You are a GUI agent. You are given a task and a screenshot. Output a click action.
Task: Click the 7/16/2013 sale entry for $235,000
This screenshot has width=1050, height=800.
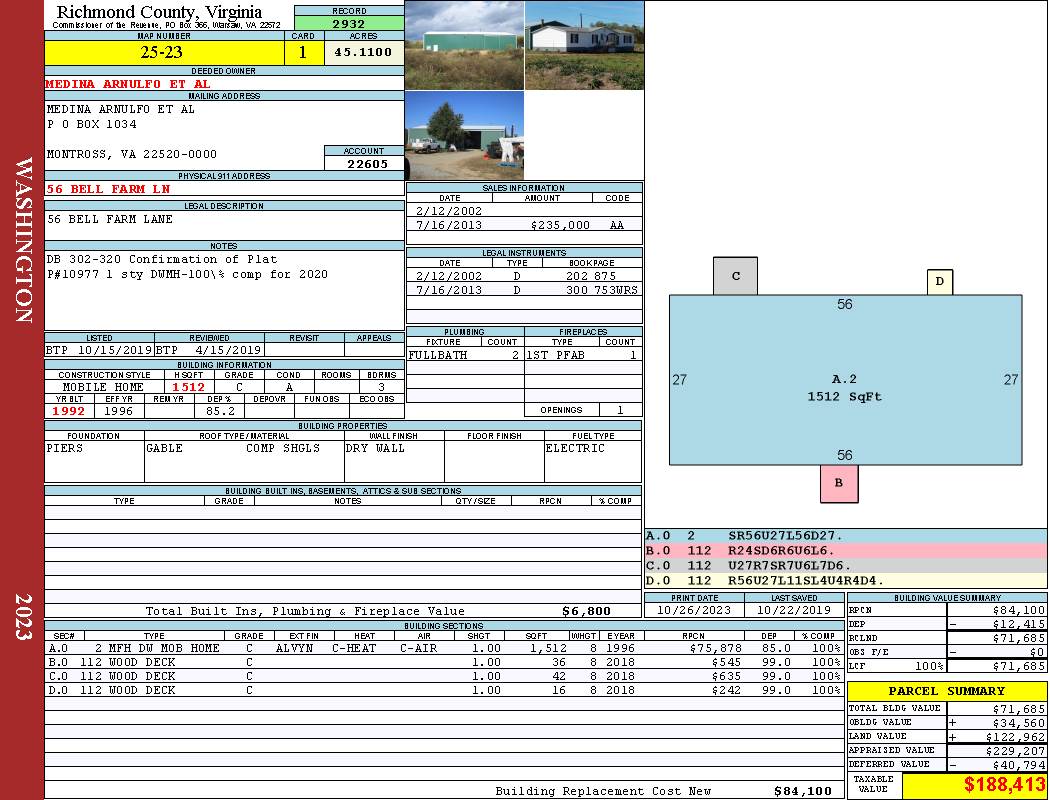click(524, 225)
